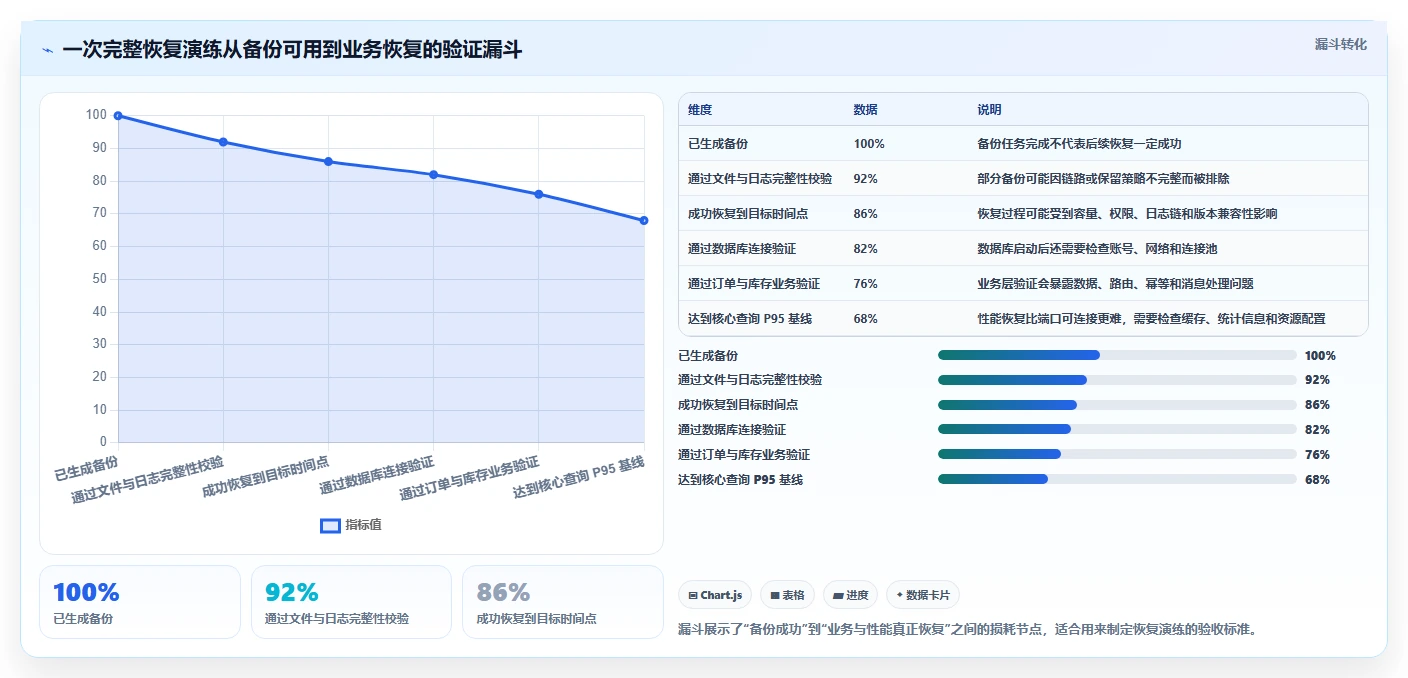Click the title 一次完整恢复演练从备份可用到业务恢复的验证漏斗
This screenshot has height=678, width=1408.
(x=292, y=49)
